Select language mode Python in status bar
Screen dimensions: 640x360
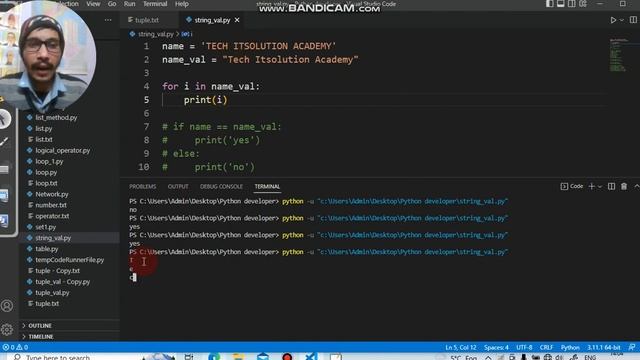pyautogui.click(x=570, y=347)
